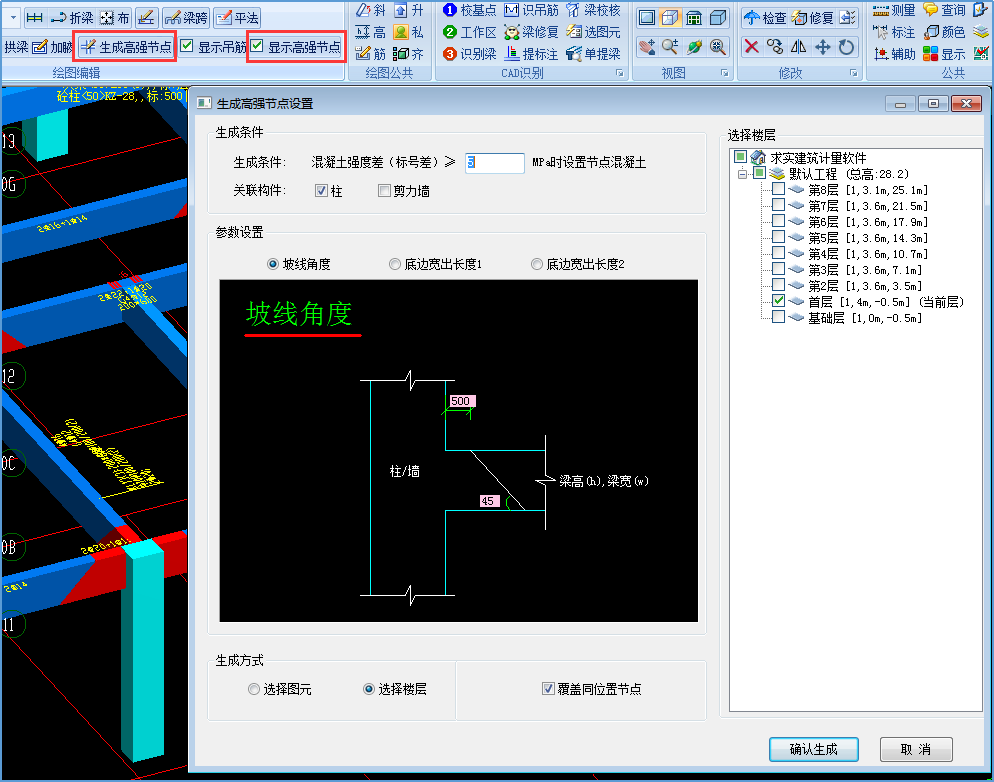Click the solid 3D cube view icon
994x782 pixels.
click(x=718, y=18)
